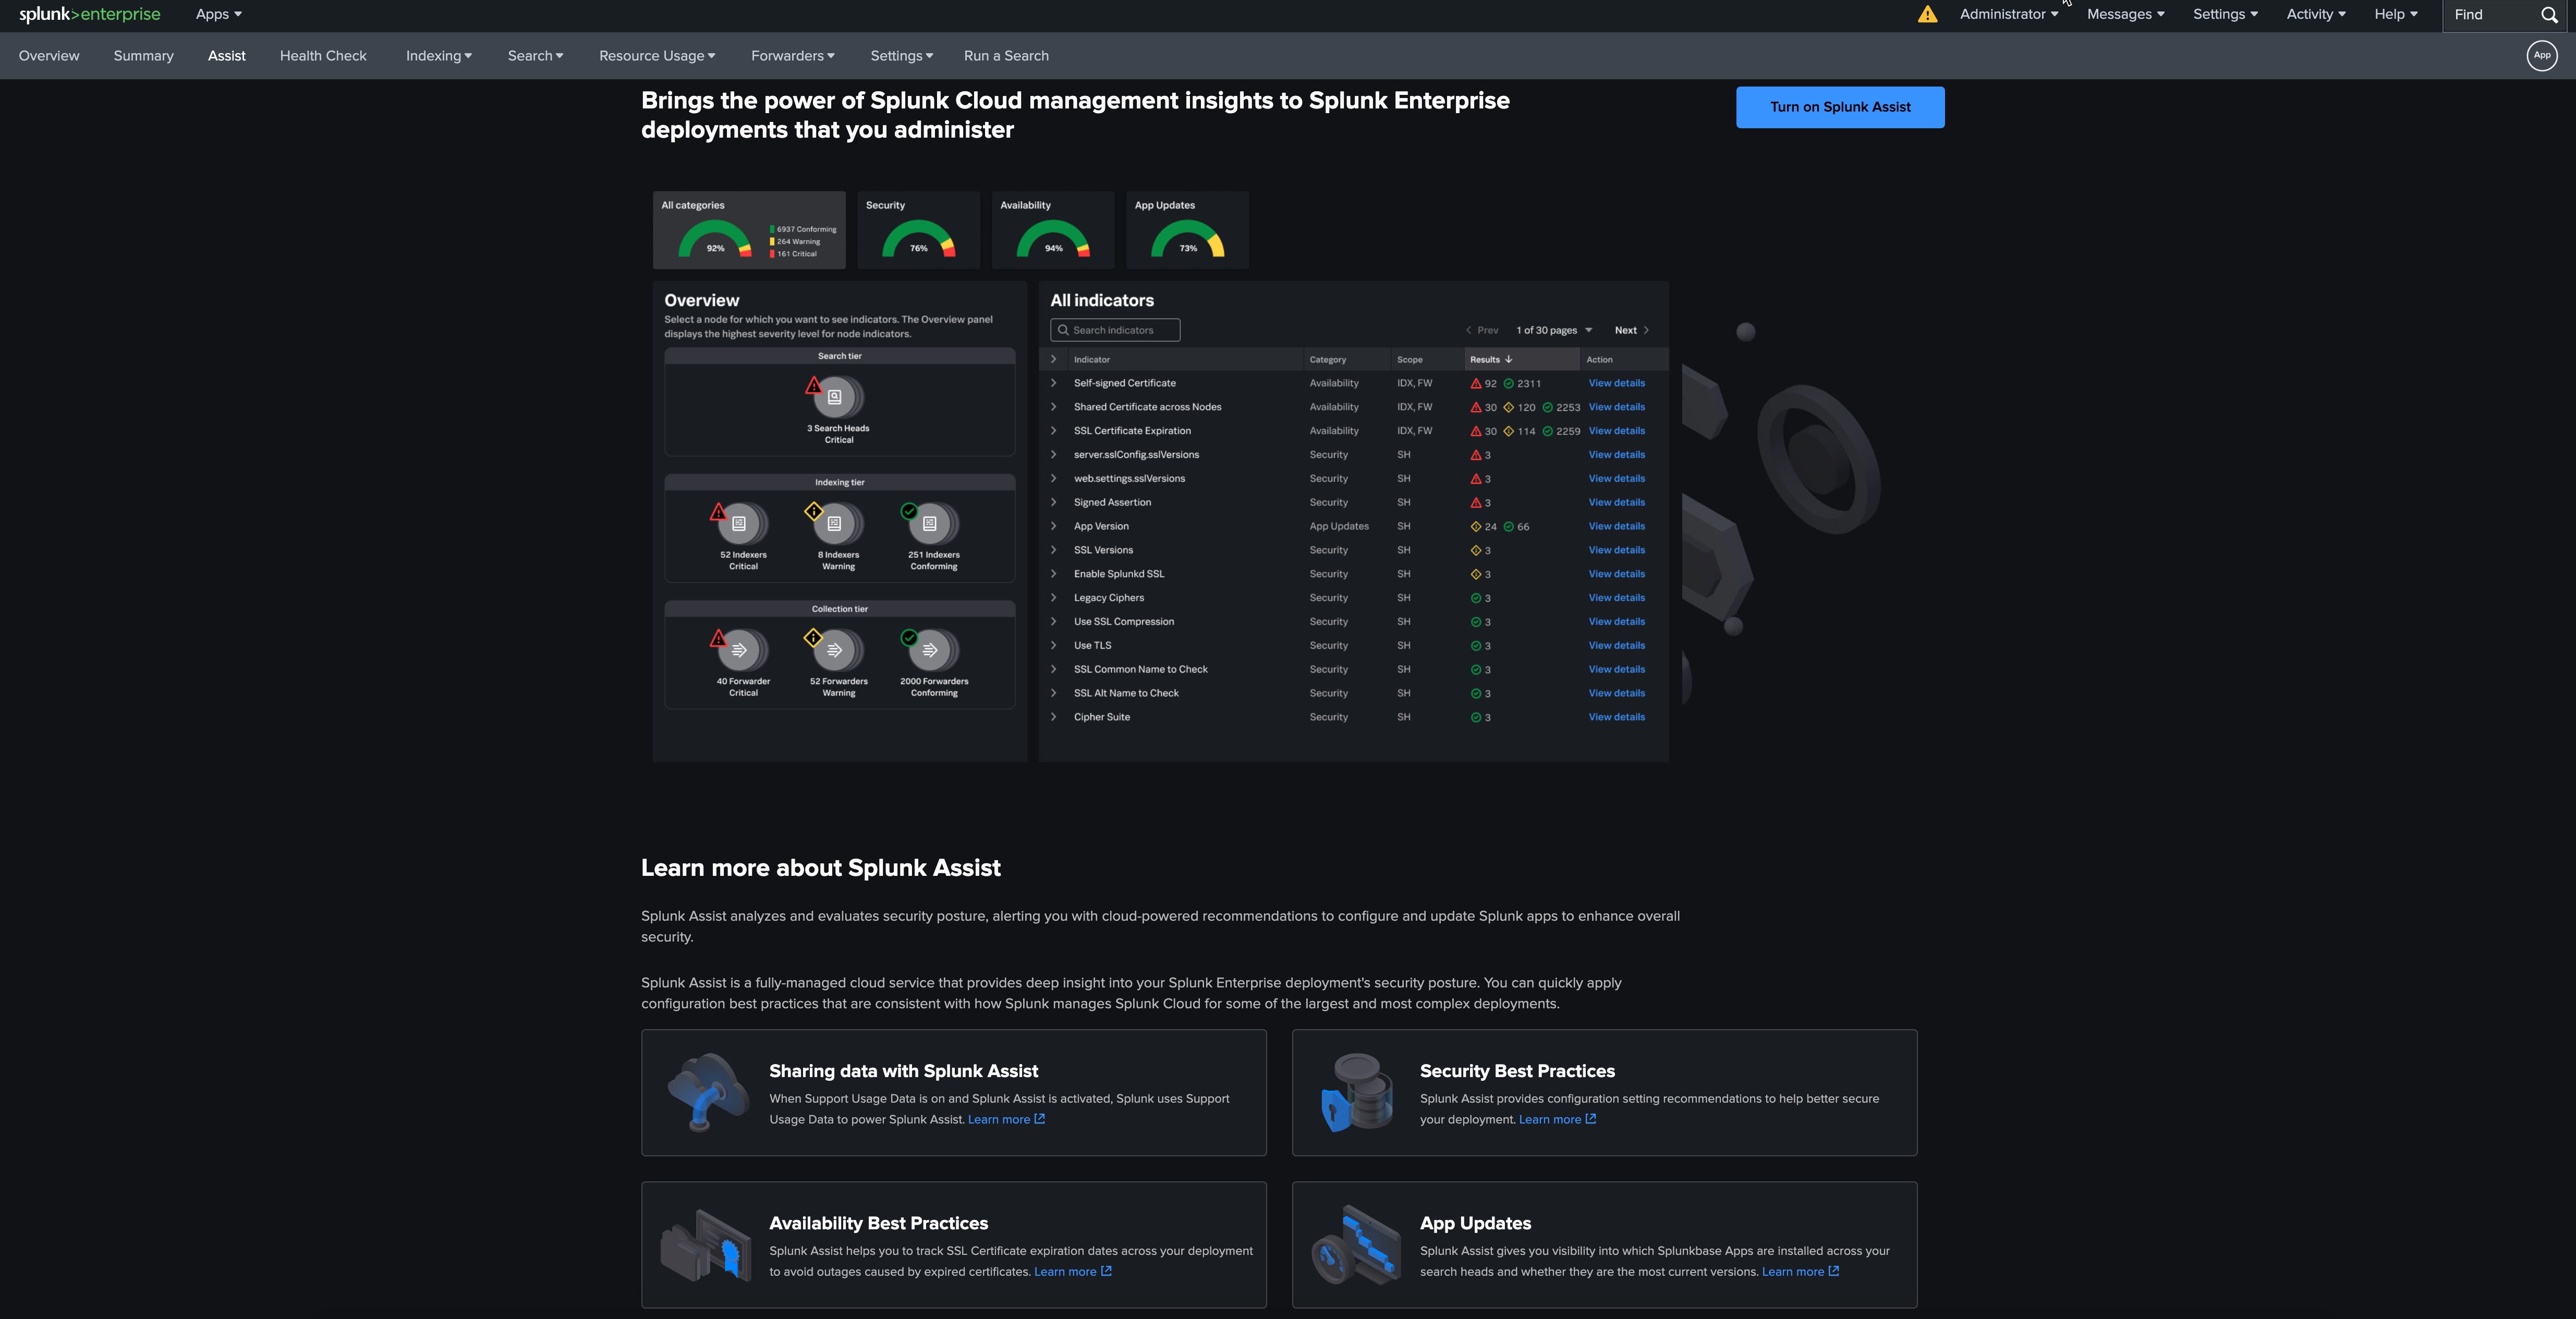Click the round App icon
The height and width of the screenshot is (1319, 2576).
[2541, 56]
